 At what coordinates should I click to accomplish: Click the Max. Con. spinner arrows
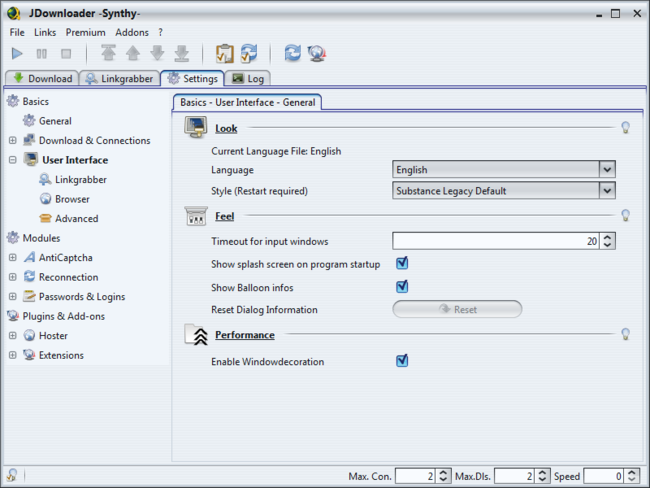pyautogui.click(x=443, y=476)
